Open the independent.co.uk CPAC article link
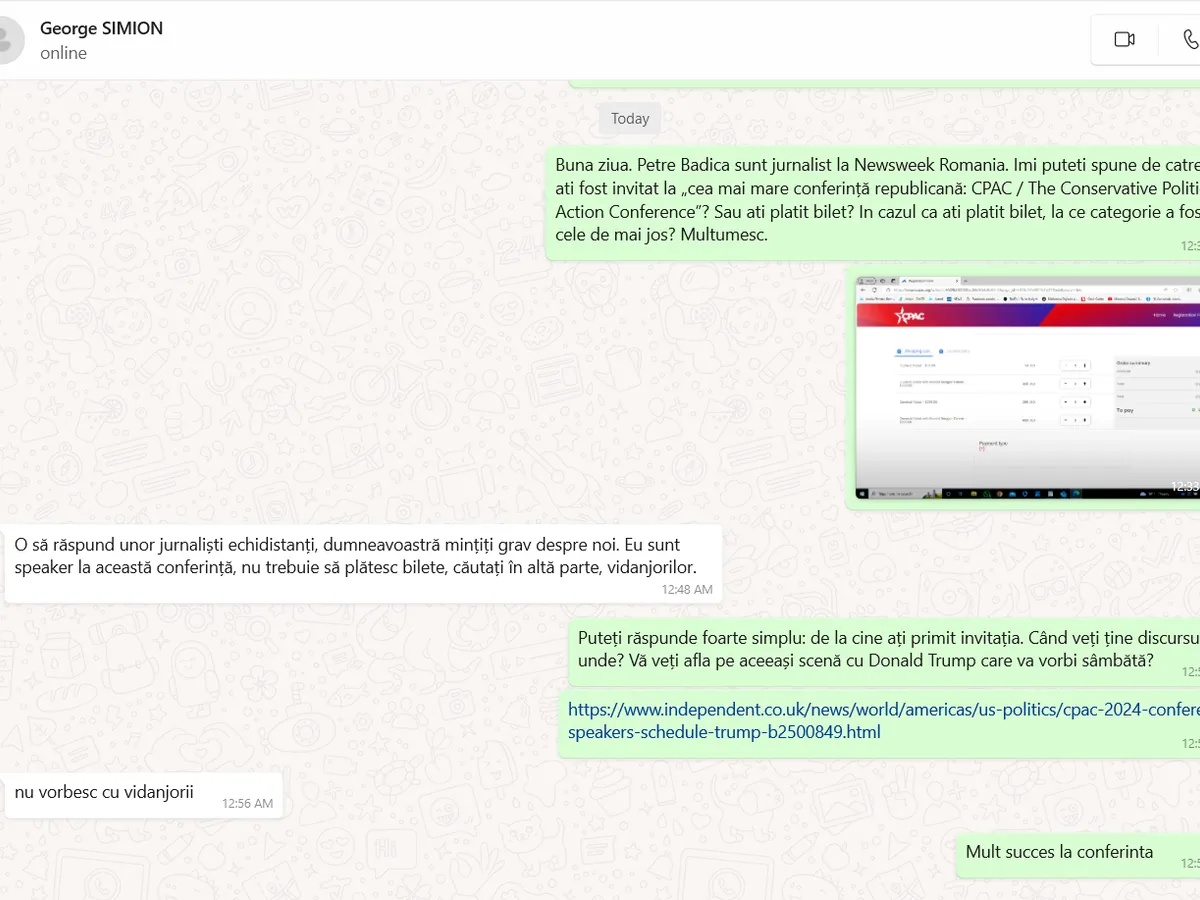Screen dimensions: 1200x900 point(880,720)
